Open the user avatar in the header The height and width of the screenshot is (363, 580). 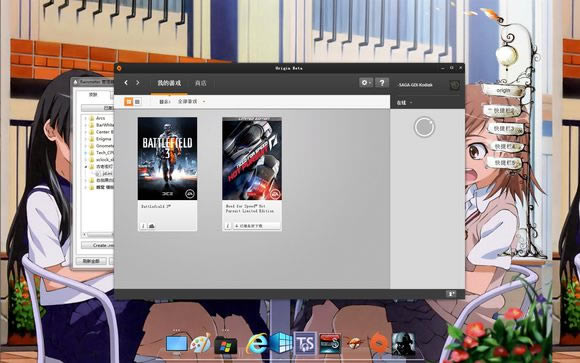click(x=455, y=85)
